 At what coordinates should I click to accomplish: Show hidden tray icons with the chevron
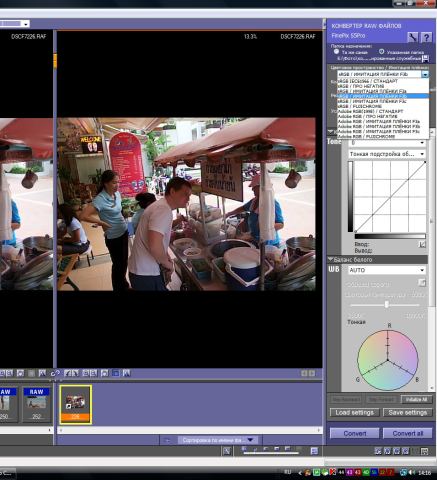[300, 473]
